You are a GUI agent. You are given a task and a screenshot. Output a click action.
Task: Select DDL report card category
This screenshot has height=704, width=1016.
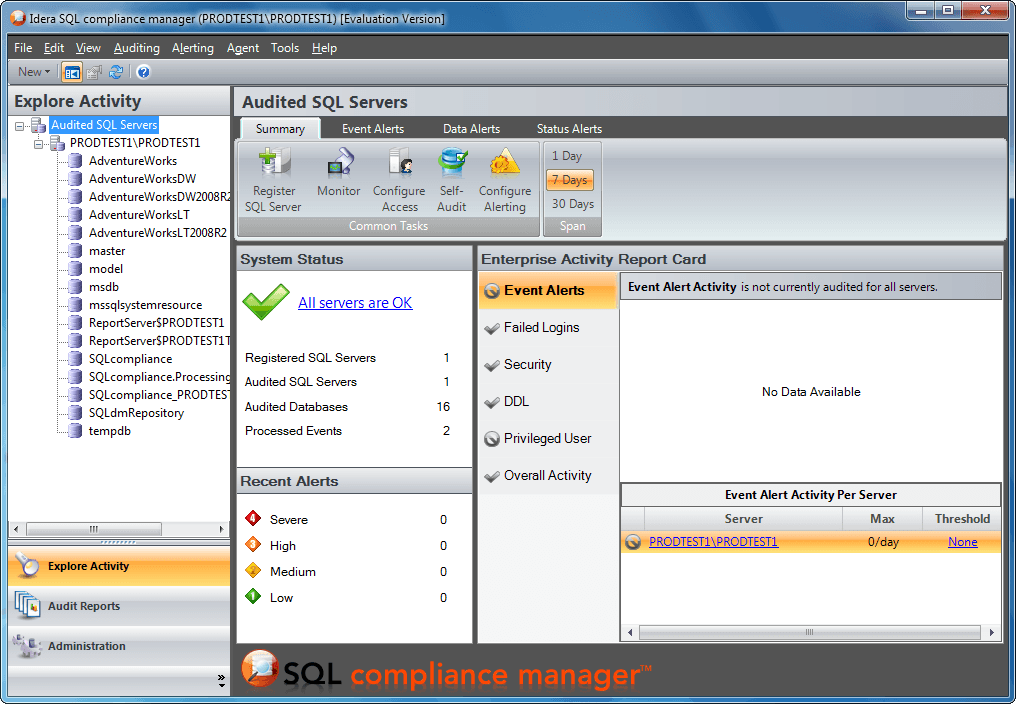tap(549, 401)
